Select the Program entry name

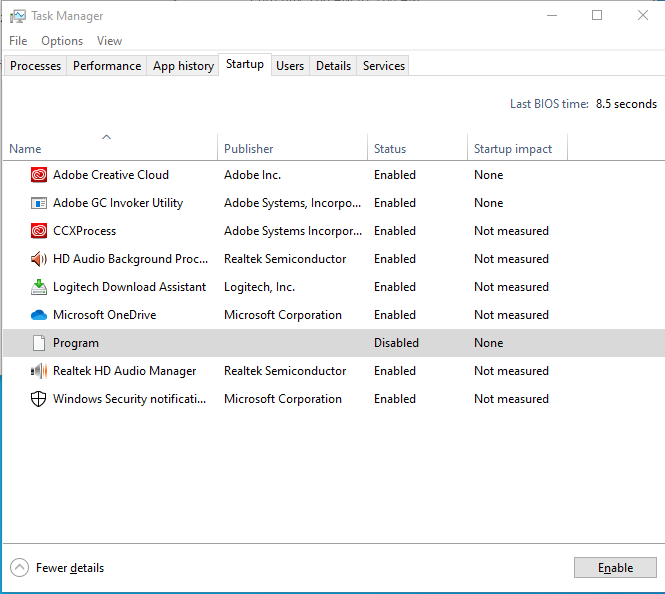(x=75, y=343)
